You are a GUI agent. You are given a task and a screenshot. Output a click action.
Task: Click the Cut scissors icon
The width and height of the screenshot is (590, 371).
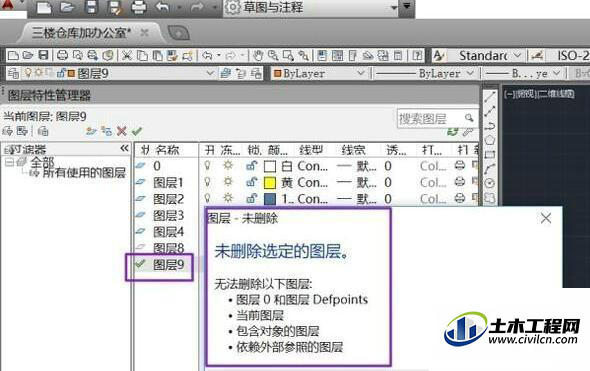click(127, 56)
